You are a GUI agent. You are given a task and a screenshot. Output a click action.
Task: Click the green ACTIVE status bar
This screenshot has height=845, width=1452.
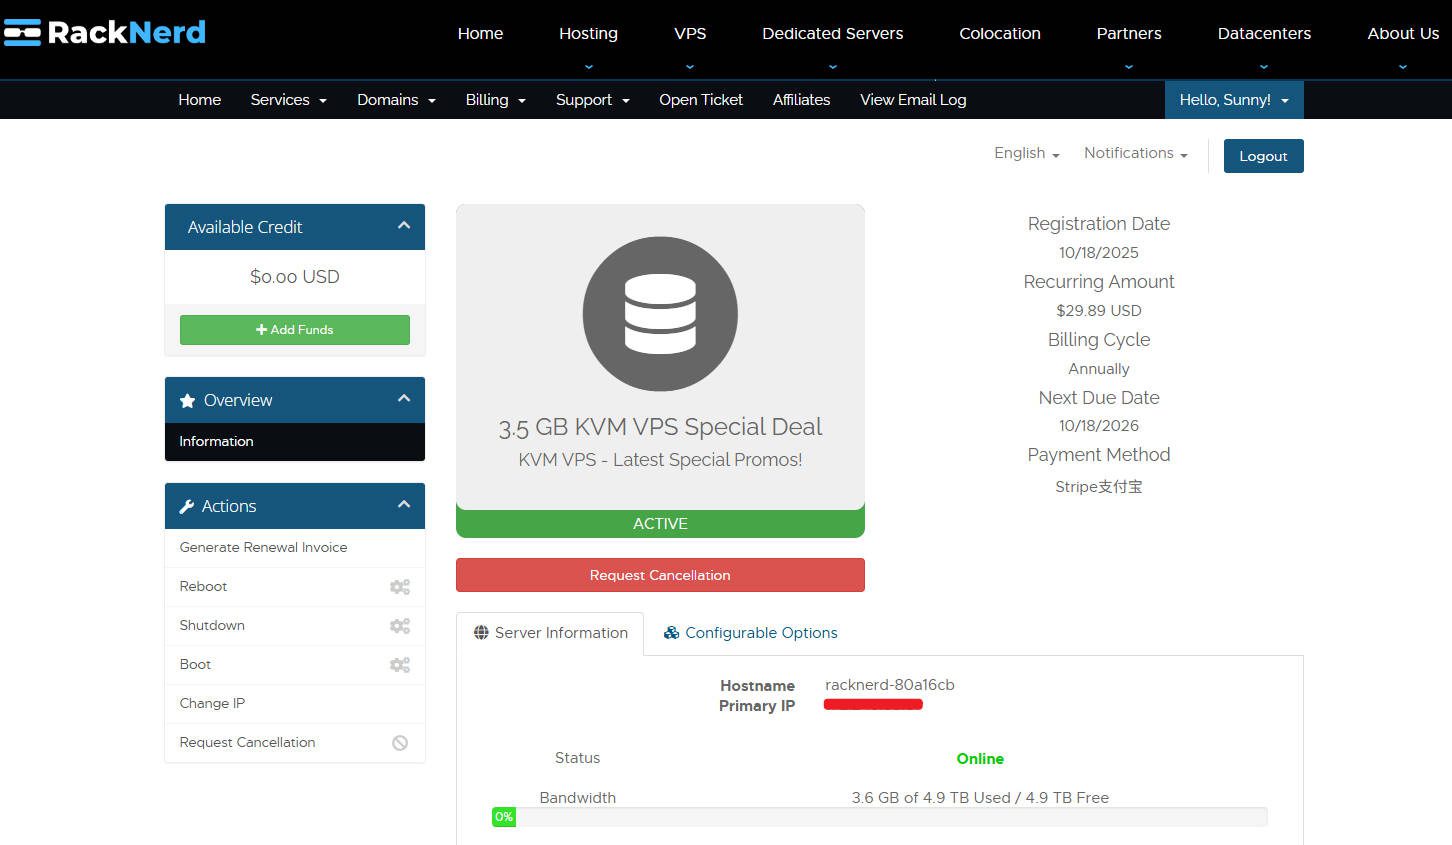pyautogui.click(x=660, y=524)
